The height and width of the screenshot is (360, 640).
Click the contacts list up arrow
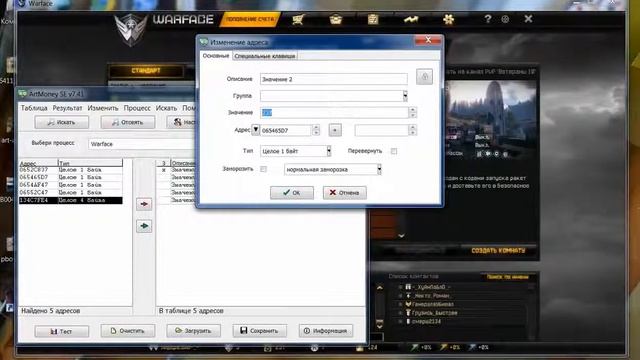click(x=380, y=288)
